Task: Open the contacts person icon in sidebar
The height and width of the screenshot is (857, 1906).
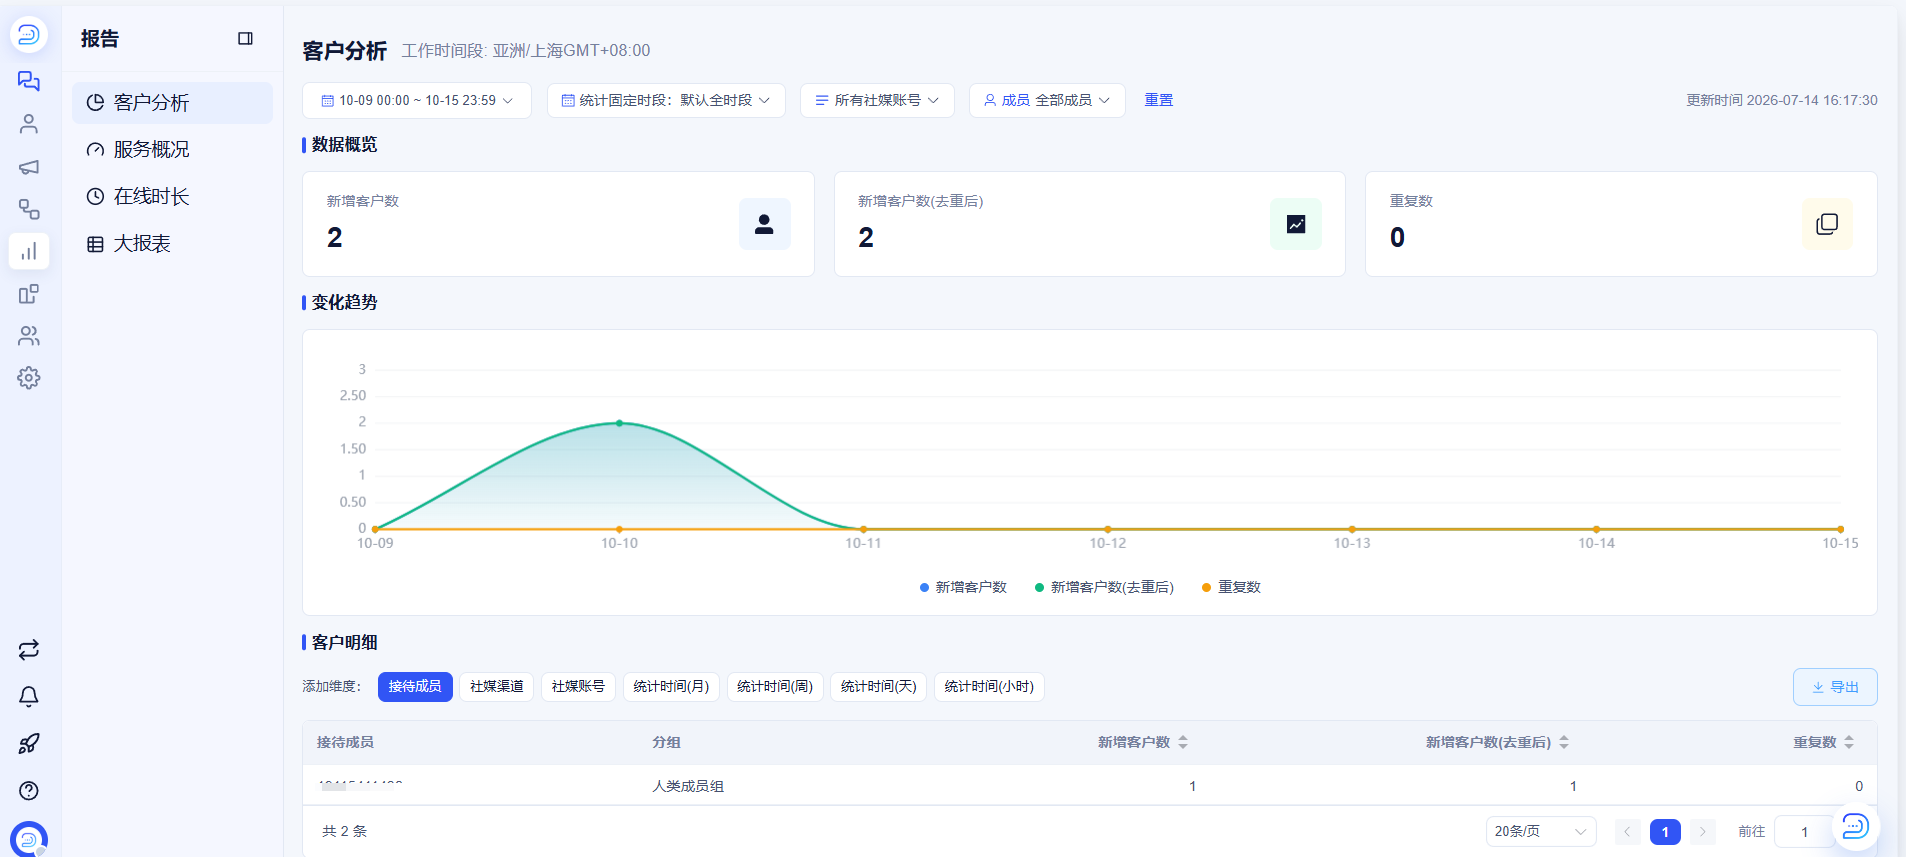Action: pyautogui.click(x=29, y=124)
